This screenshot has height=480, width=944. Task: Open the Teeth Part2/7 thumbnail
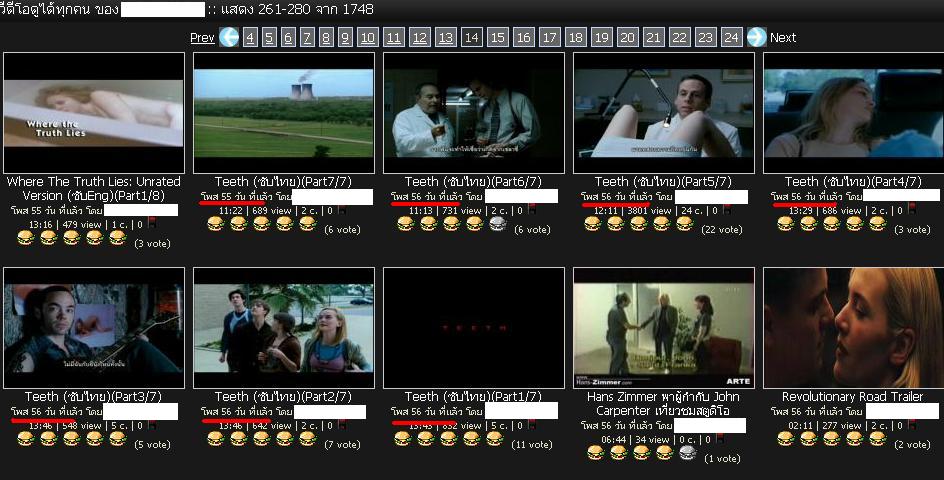(284, 328)
